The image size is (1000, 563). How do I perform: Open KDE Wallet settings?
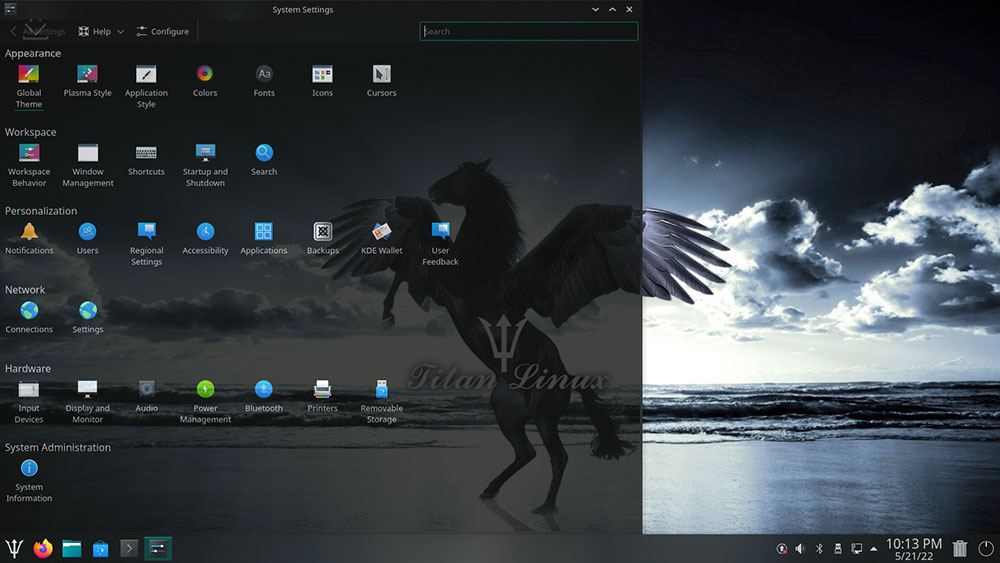point(381,233)
